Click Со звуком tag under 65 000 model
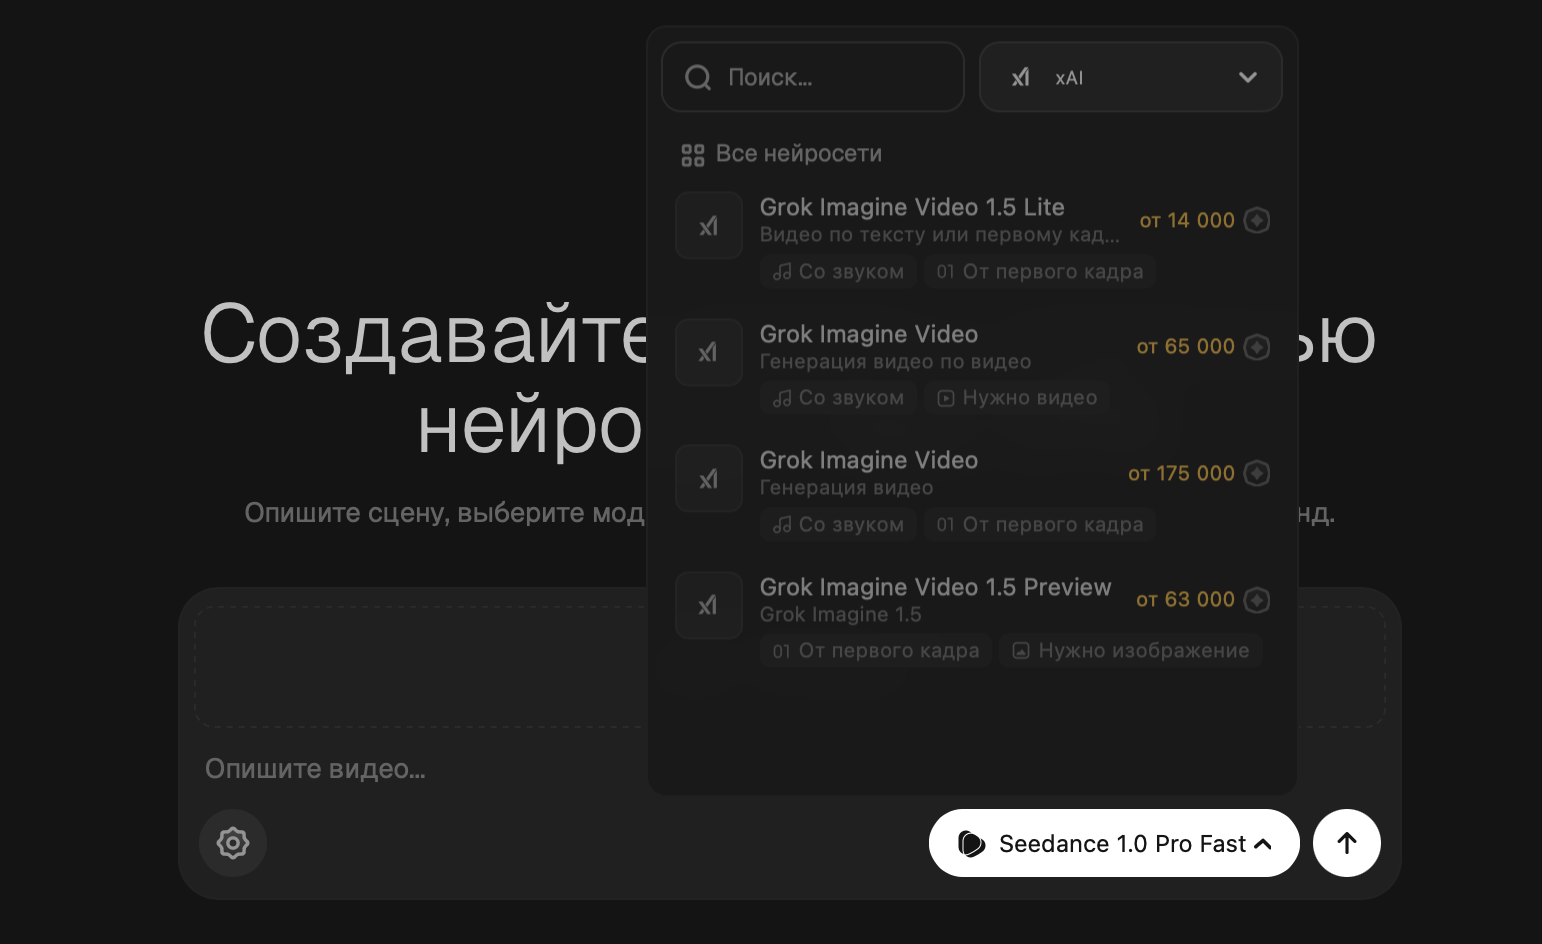Screen dimensions: 1542x944 838,398
